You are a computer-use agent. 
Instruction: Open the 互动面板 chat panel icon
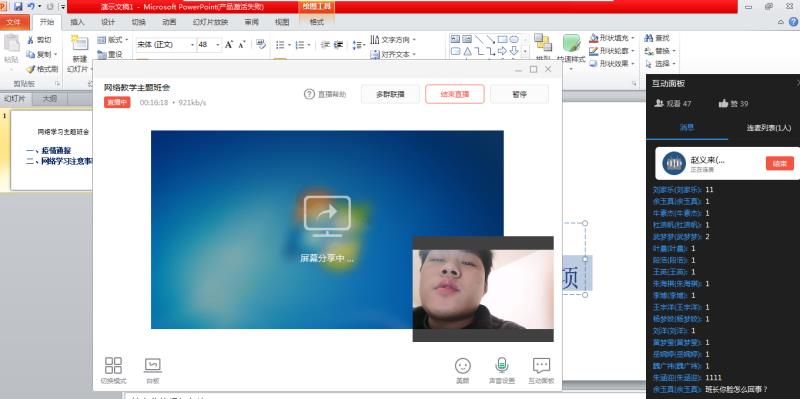541,365
